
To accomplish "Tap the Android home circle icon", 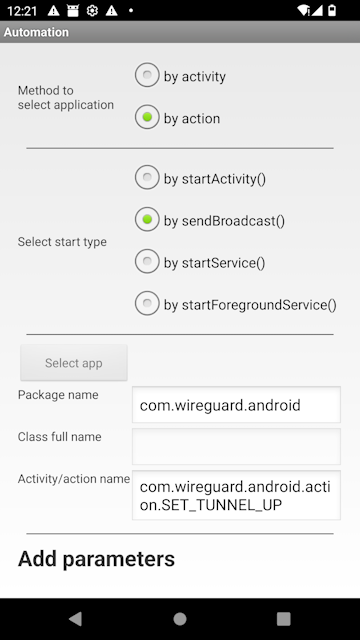I will (180, 619).
